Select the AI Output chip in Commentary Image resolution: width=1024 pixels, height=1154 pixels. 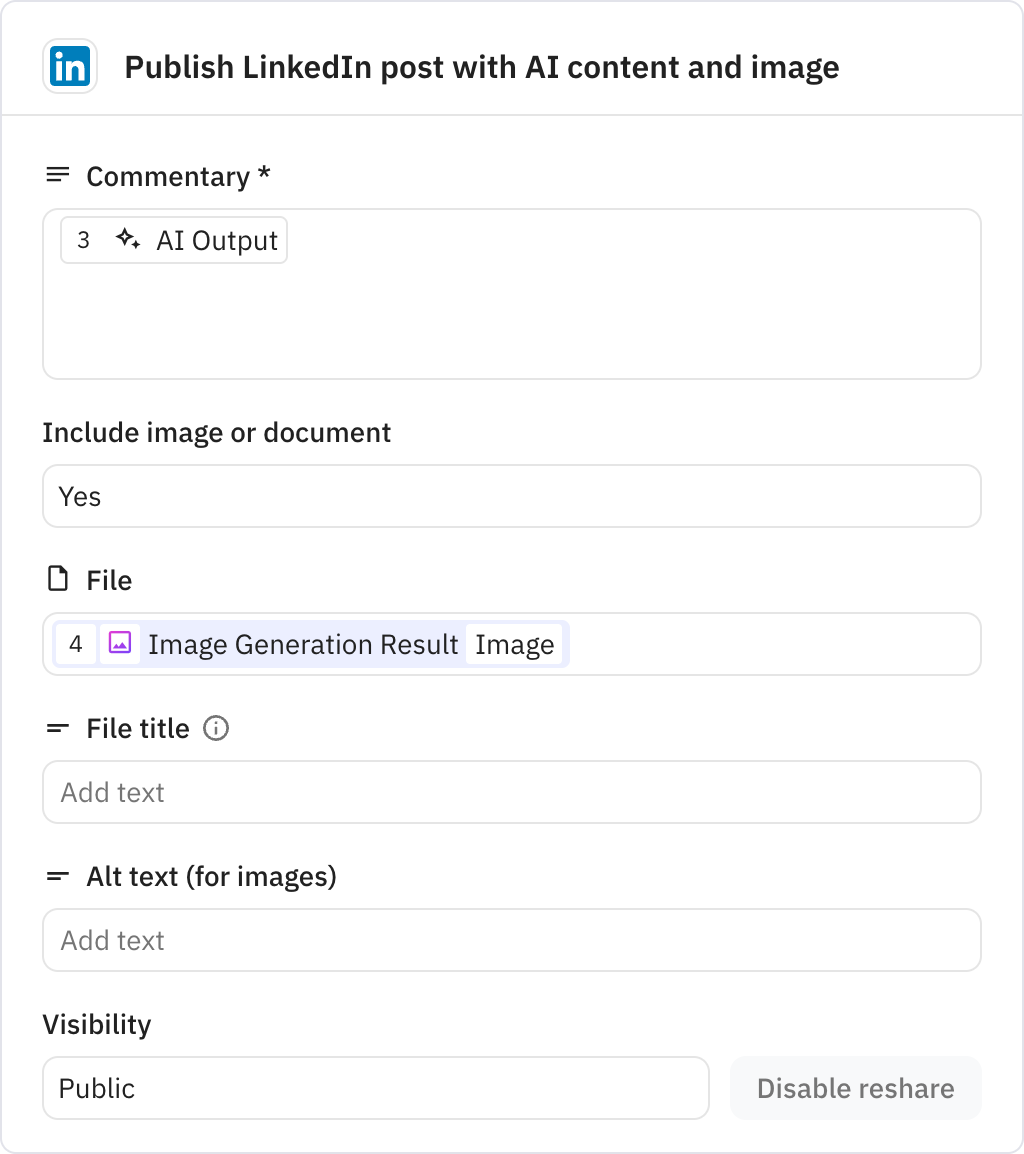[x=216, y=239]
